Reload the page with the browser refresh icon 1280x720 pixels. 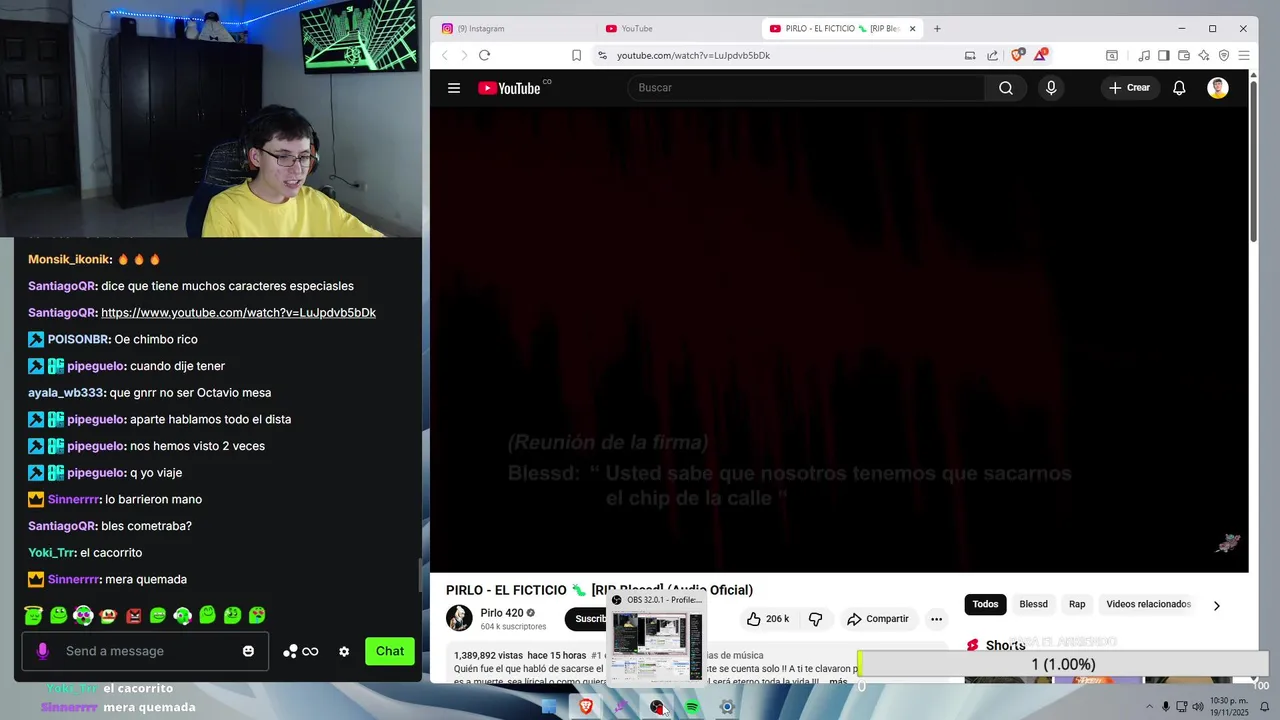[x=484, y=55]
